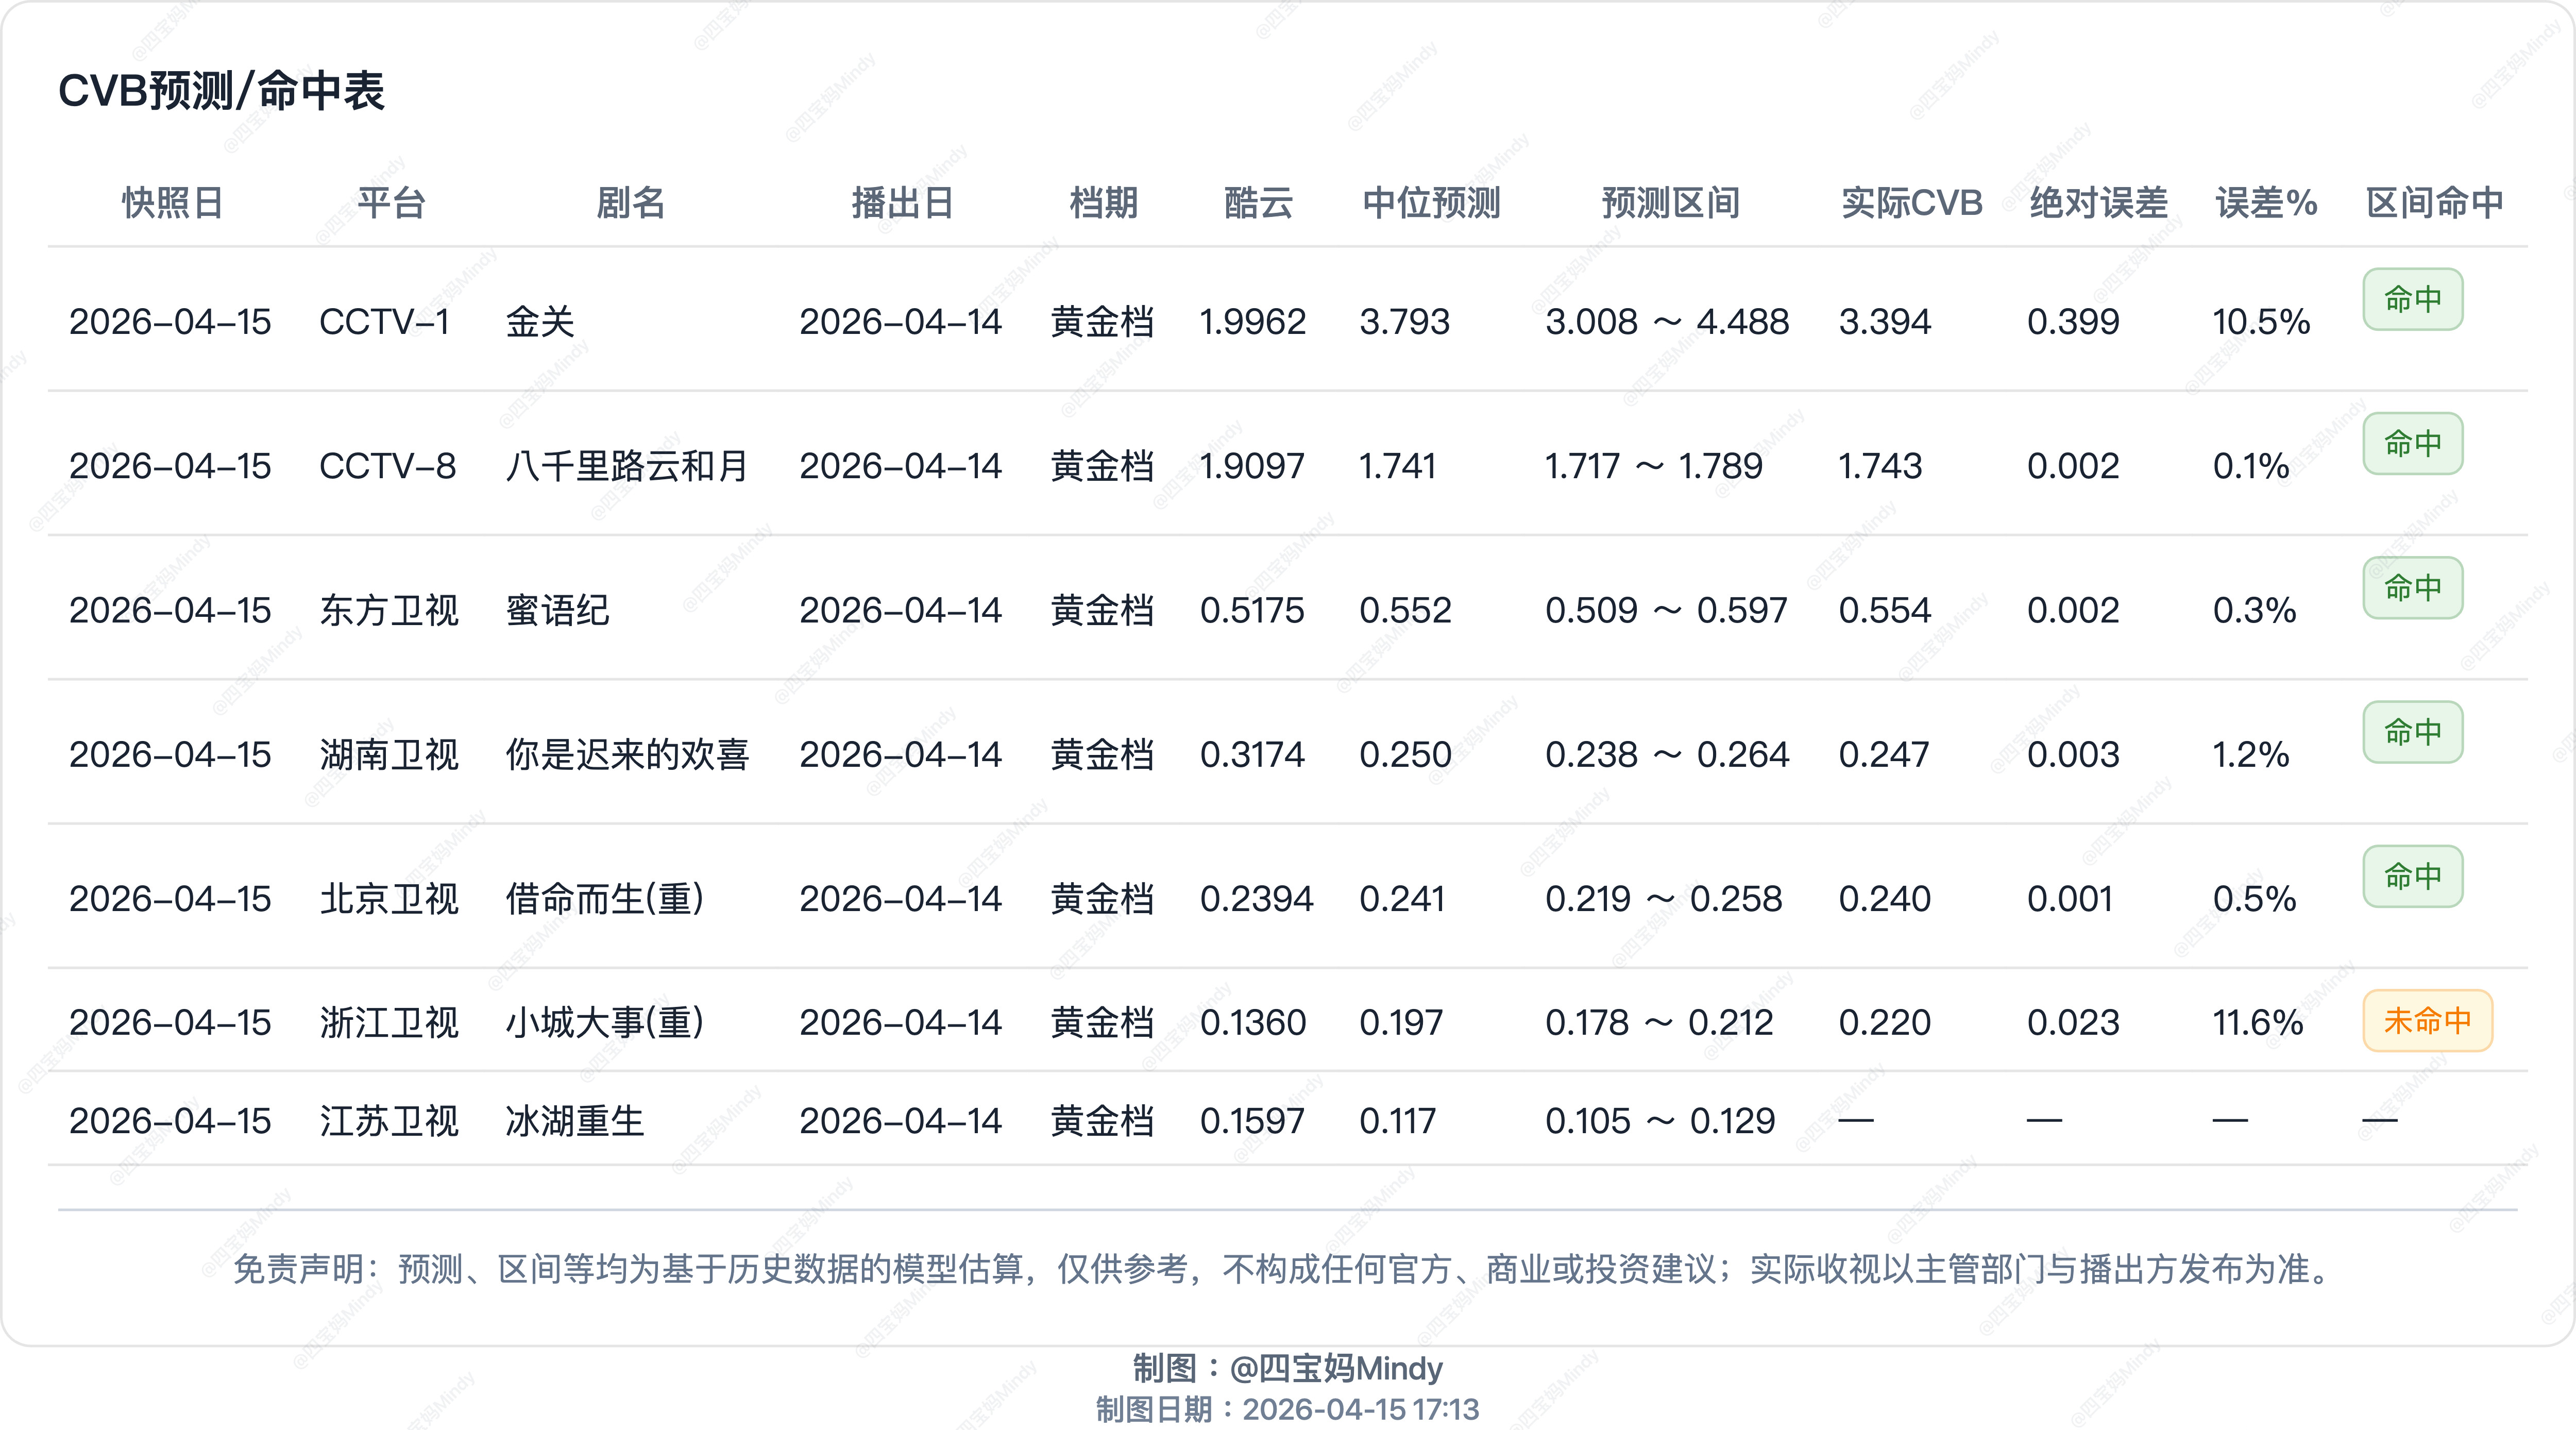Image resolution: width=2576 pixels, height=1430 pixels.
Task: Select the 快照日 column header
Action: point(172,203)
